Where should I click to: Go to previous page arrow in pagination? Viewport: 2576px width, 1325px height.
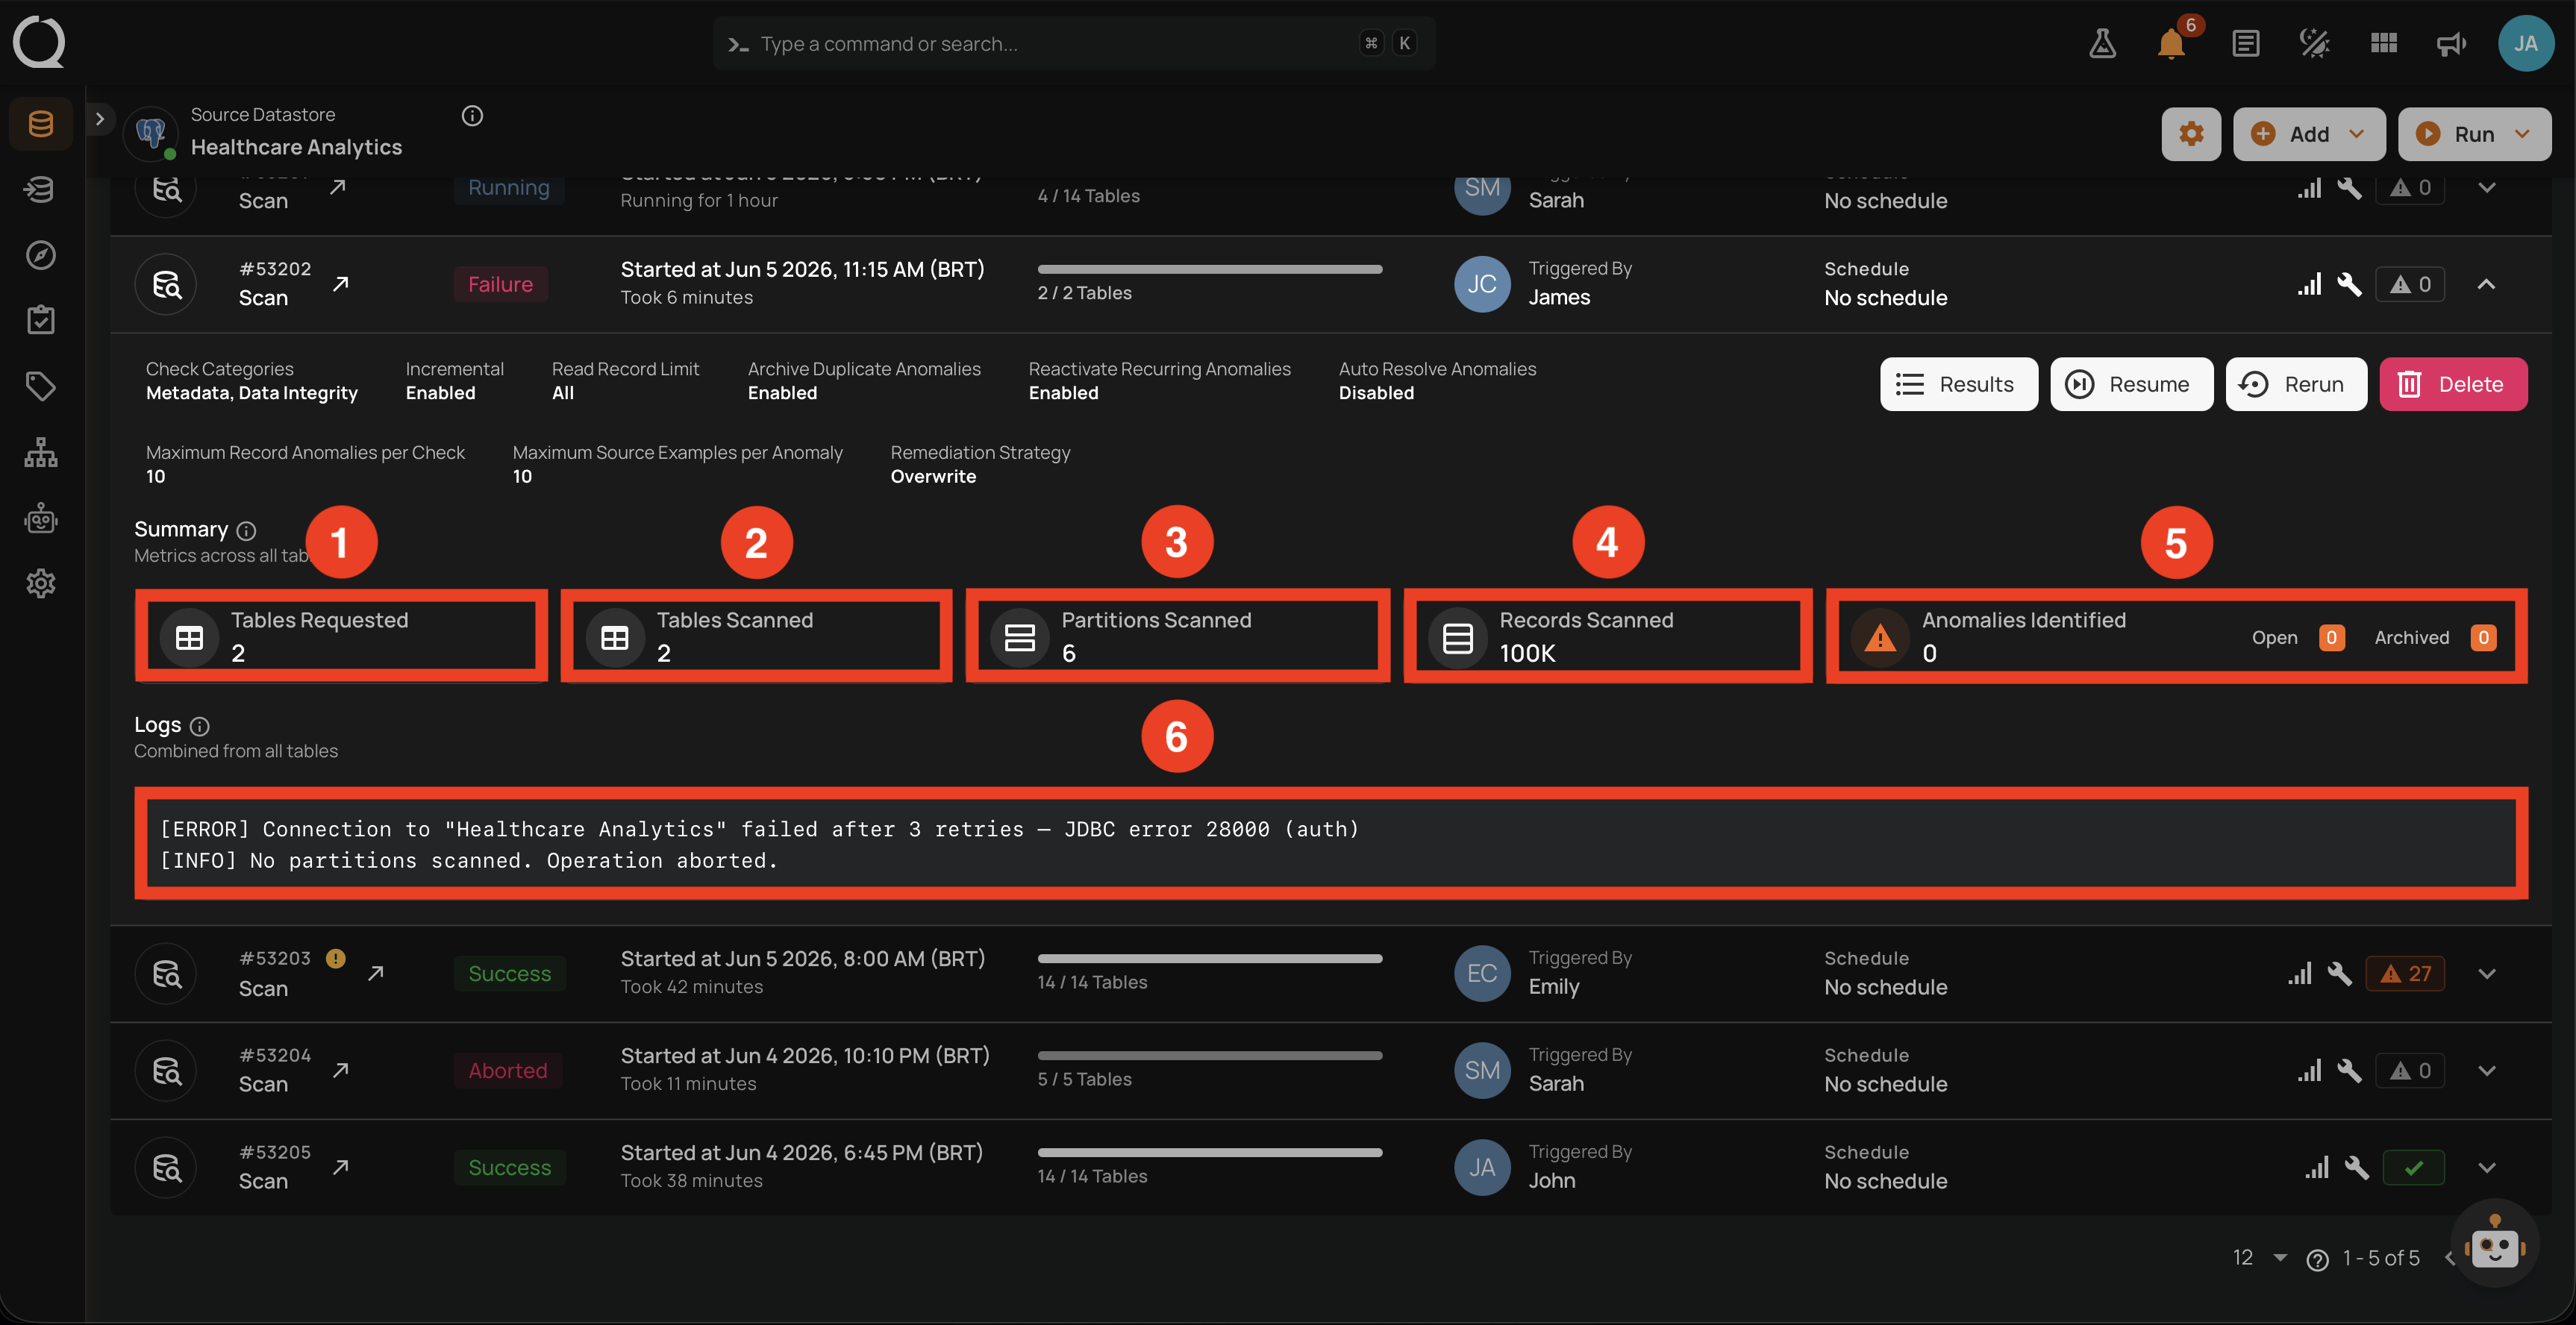[x=2449, y=1258]
